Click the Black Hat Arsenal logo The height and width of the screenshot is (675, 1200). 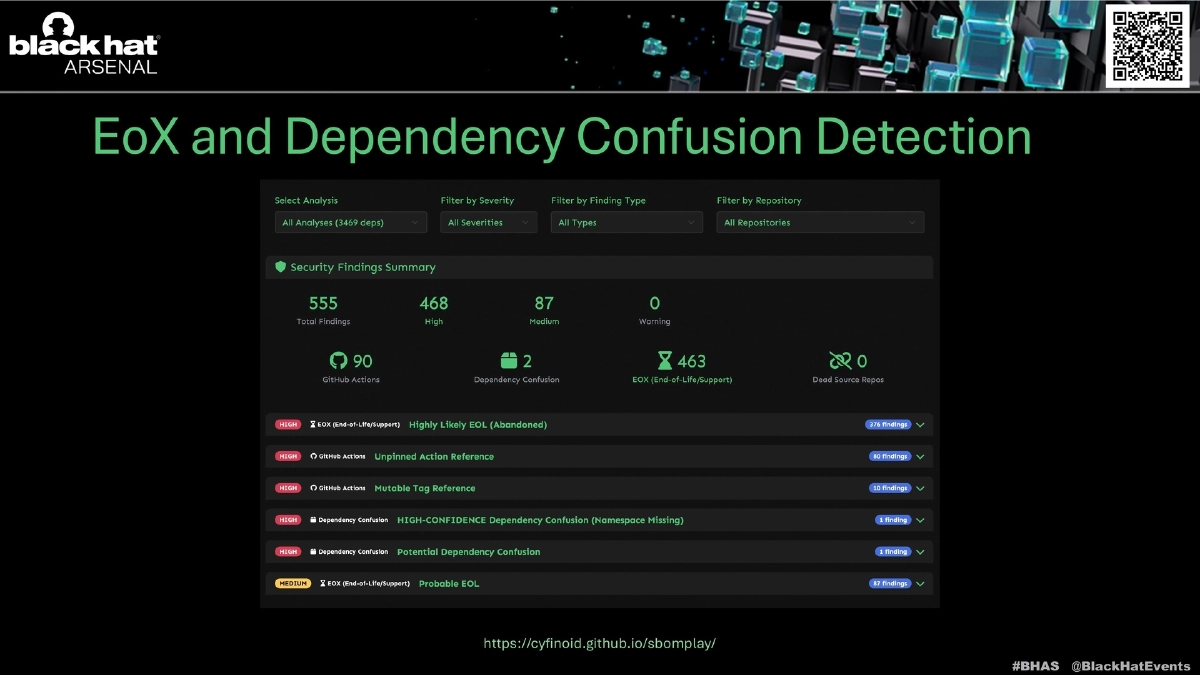84,45
